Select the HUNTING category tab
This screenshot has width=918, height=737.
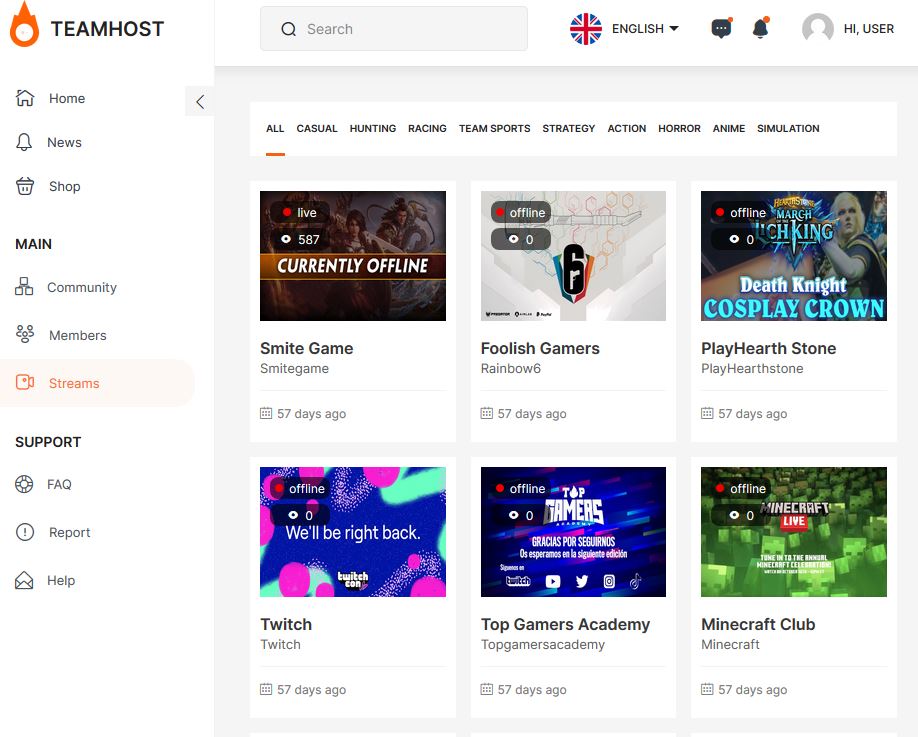373,128
